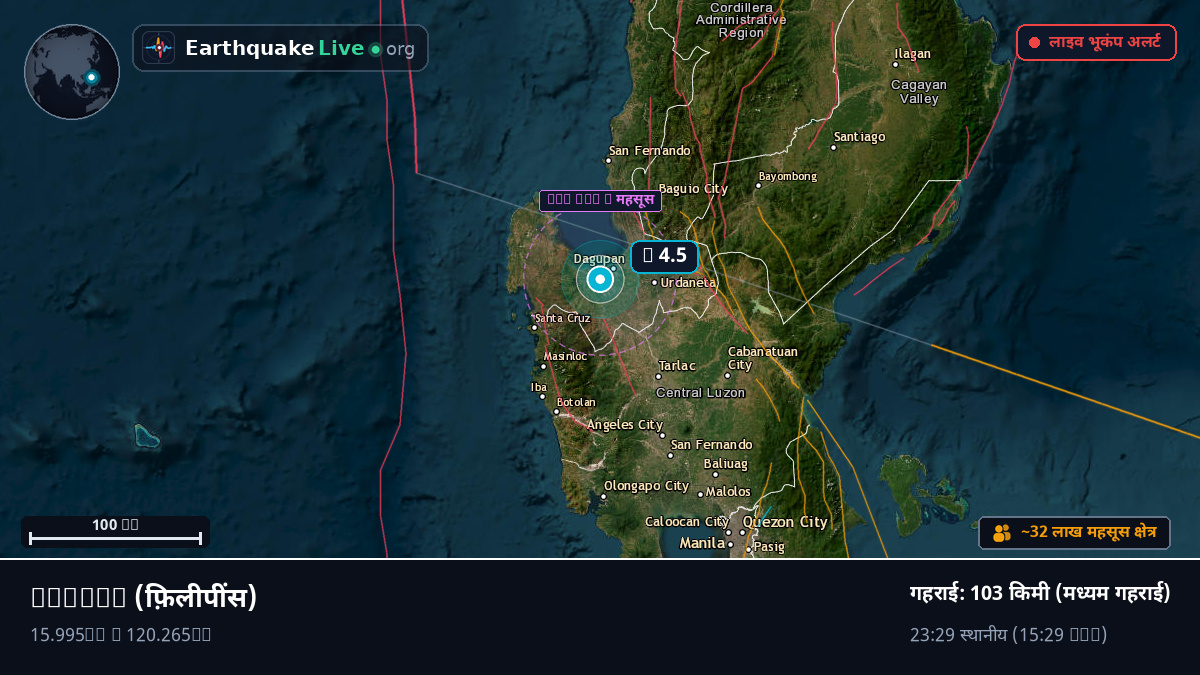Screen dimensions: 1200x675
Task: Click the green dot before 'org'
Action: 375,49
